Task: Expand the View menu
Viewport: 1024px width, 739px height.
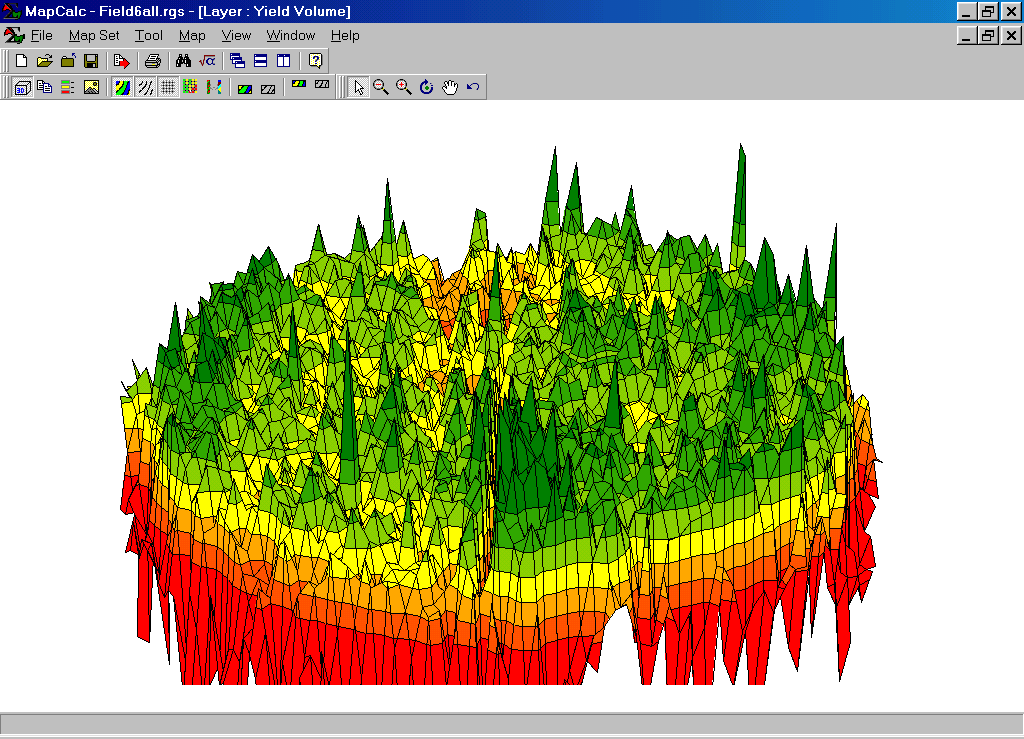Action: click(236, 35)
